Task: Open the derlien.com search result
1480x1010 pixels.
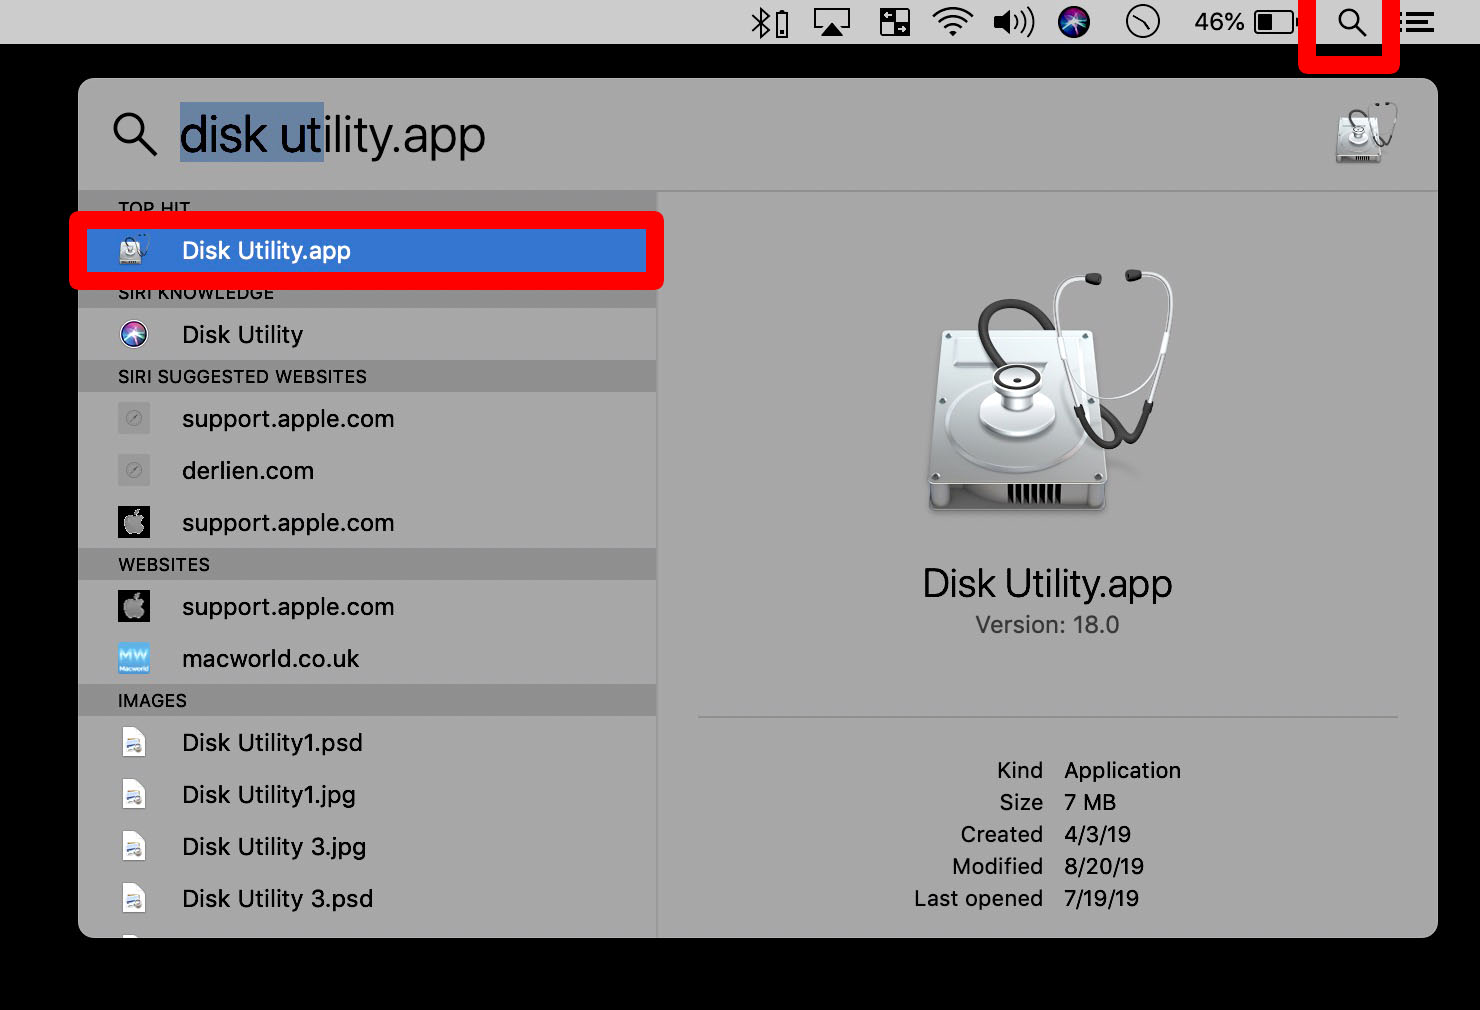Action: click(x=247, y=470)
